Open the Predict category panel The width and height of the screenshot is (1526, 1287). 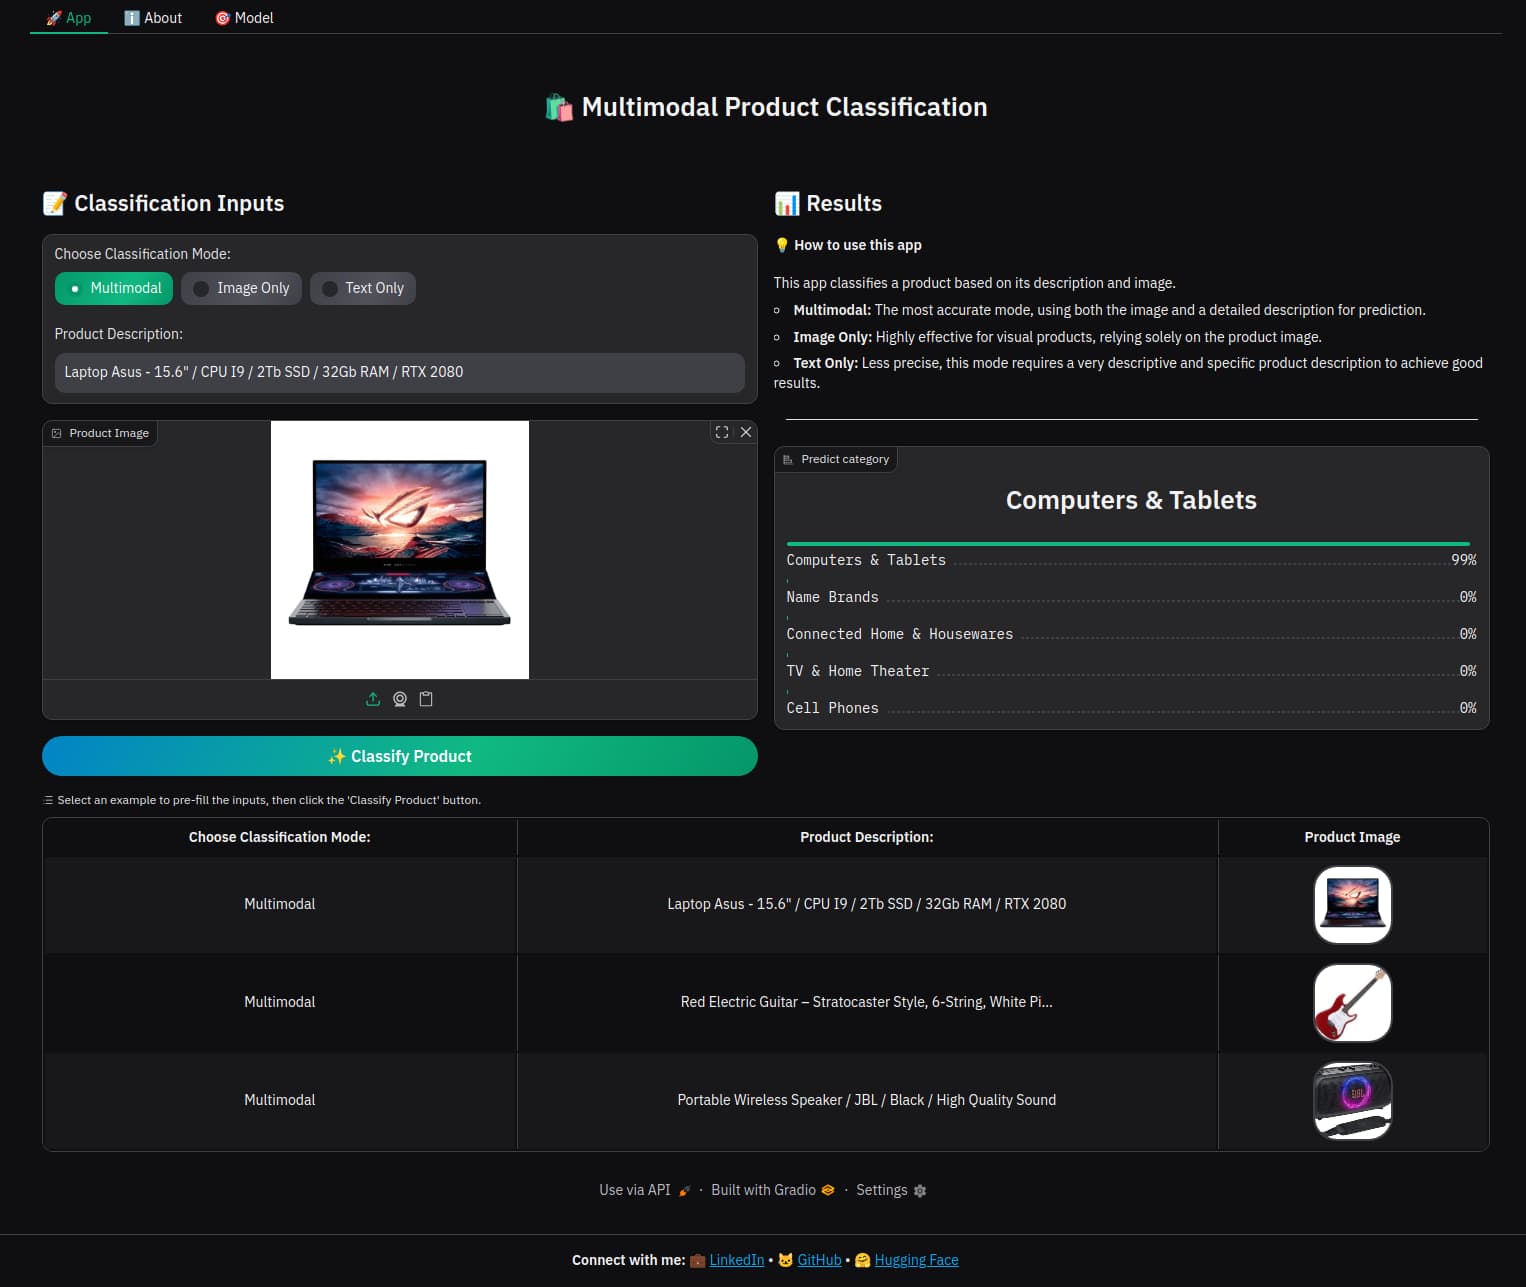pyautogui.click(x=836, y=459)
